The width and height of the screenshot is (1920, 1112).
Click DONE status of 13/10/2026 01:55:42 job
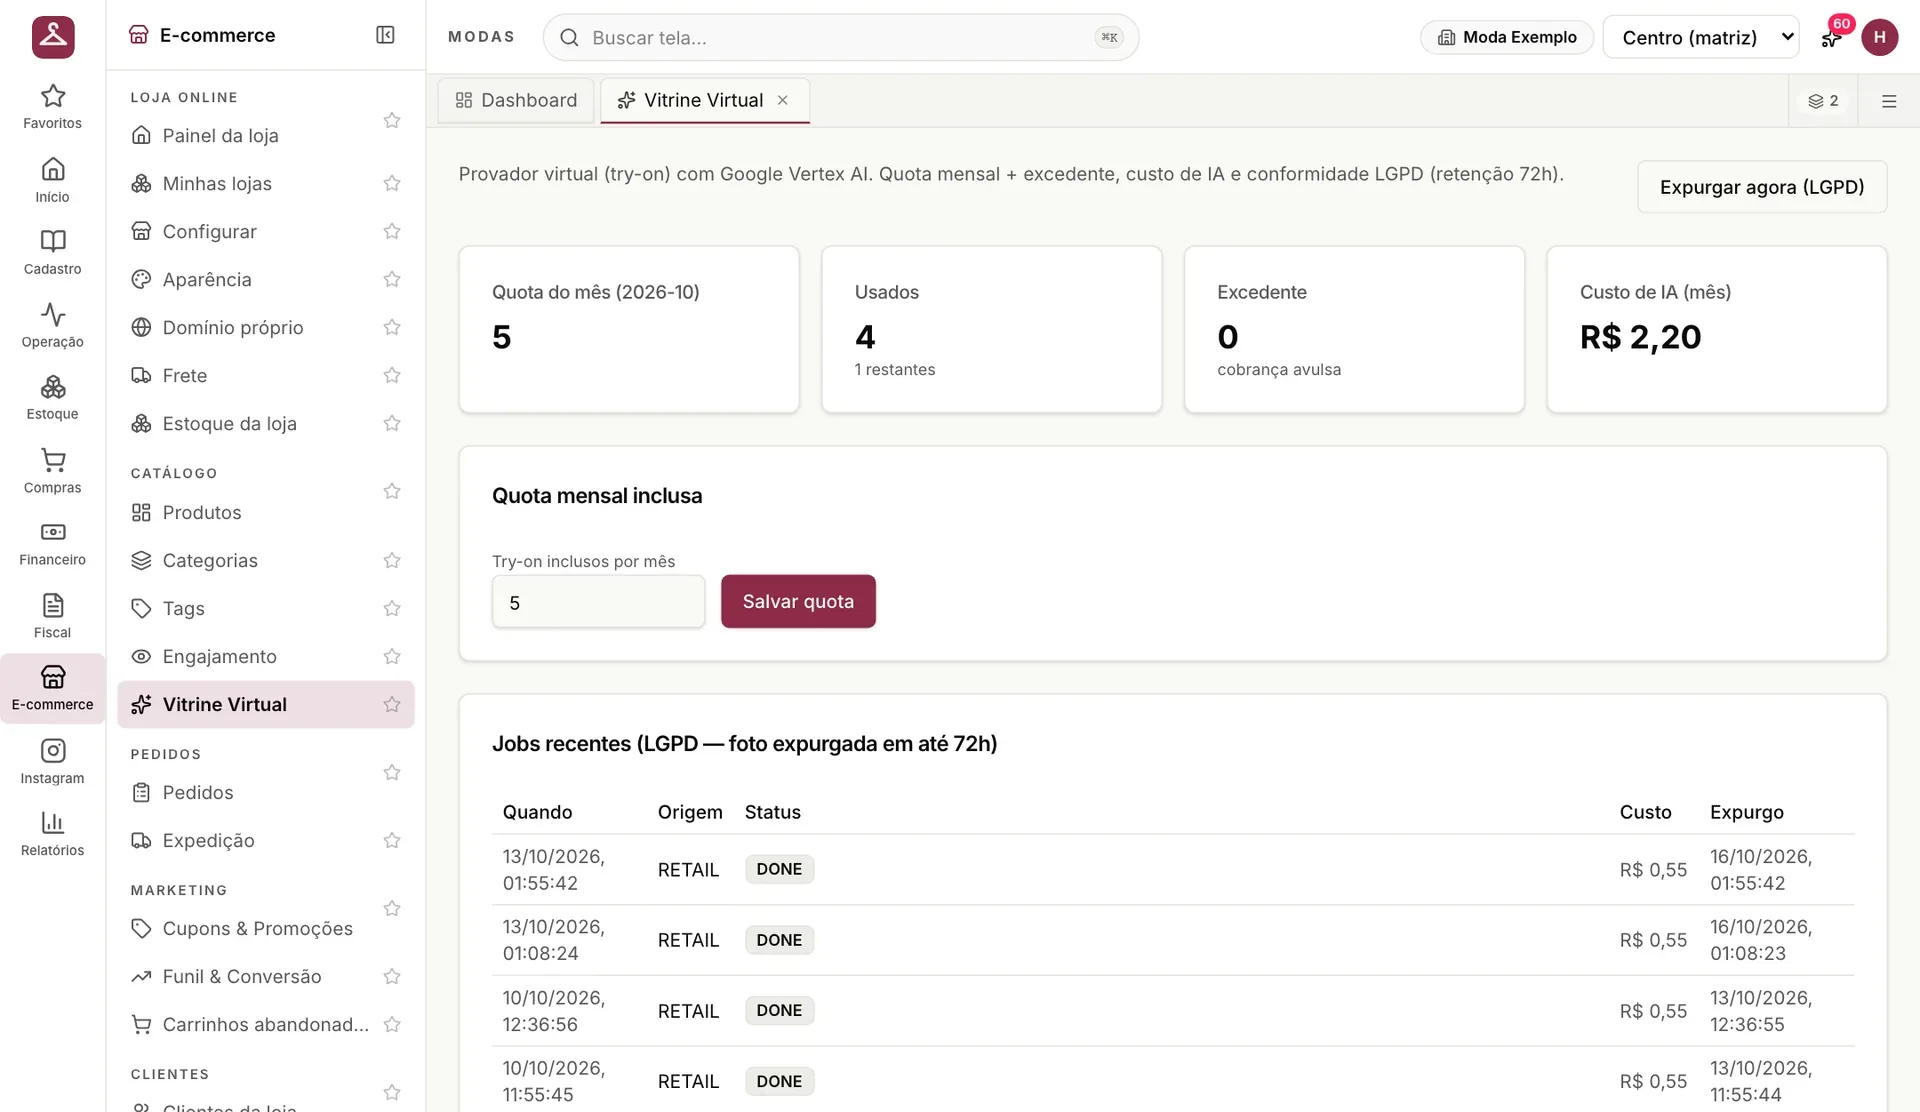click(779, 869)
